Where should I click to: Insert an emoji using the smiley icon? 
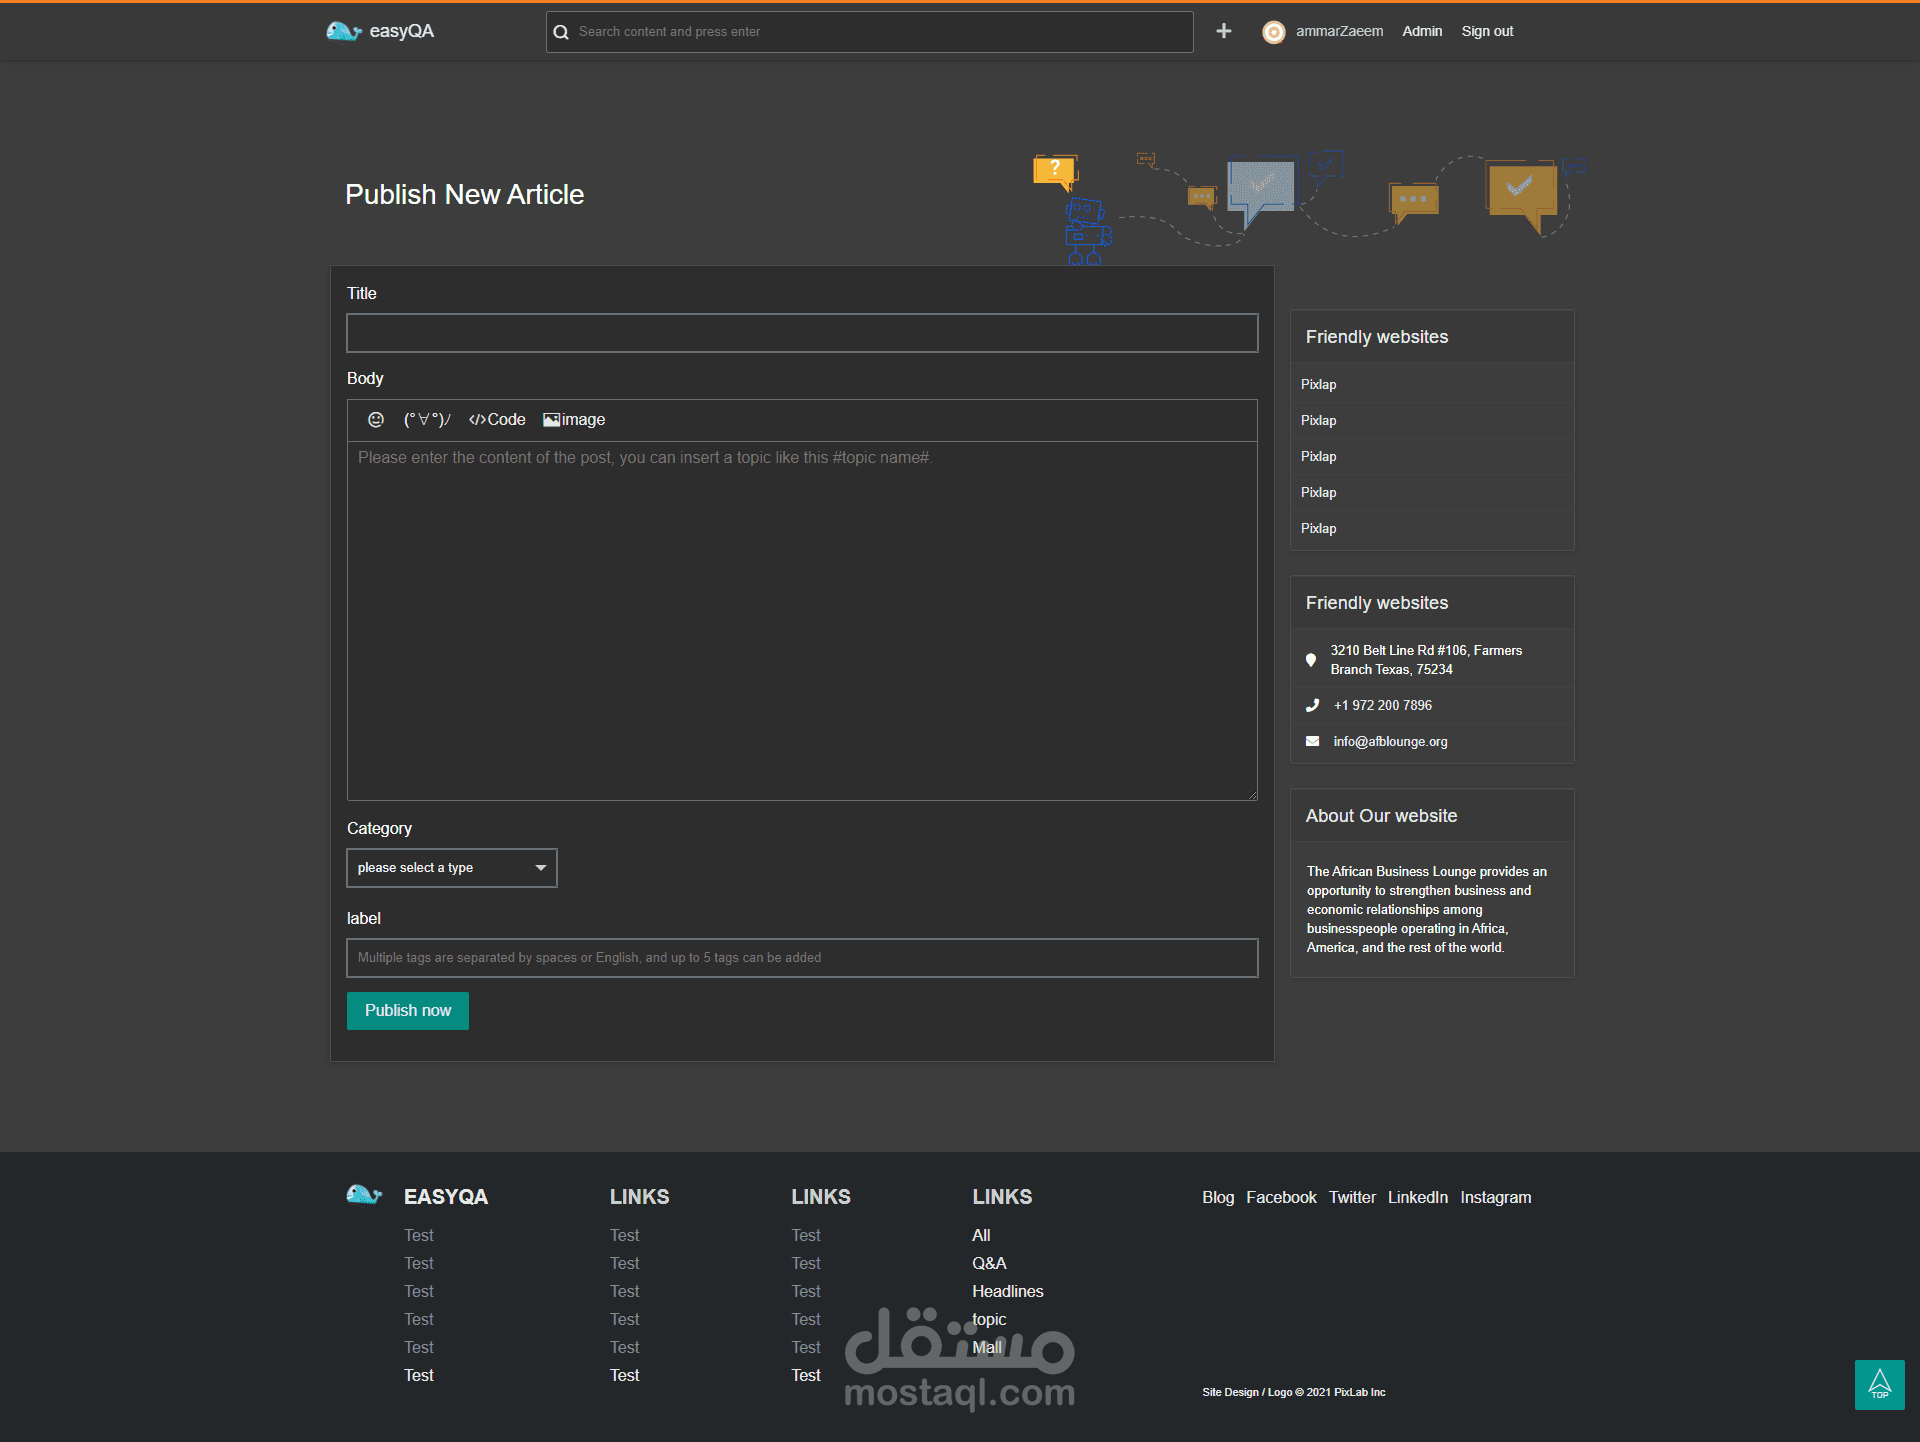[376, 420]
